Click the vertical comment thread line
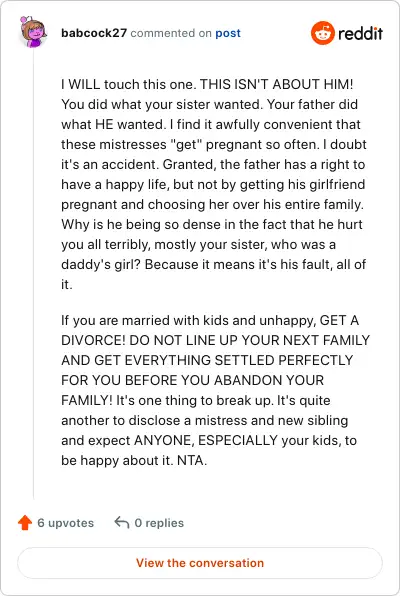The width and height of the screenshot is (400, 596). [x=33, y=274]
